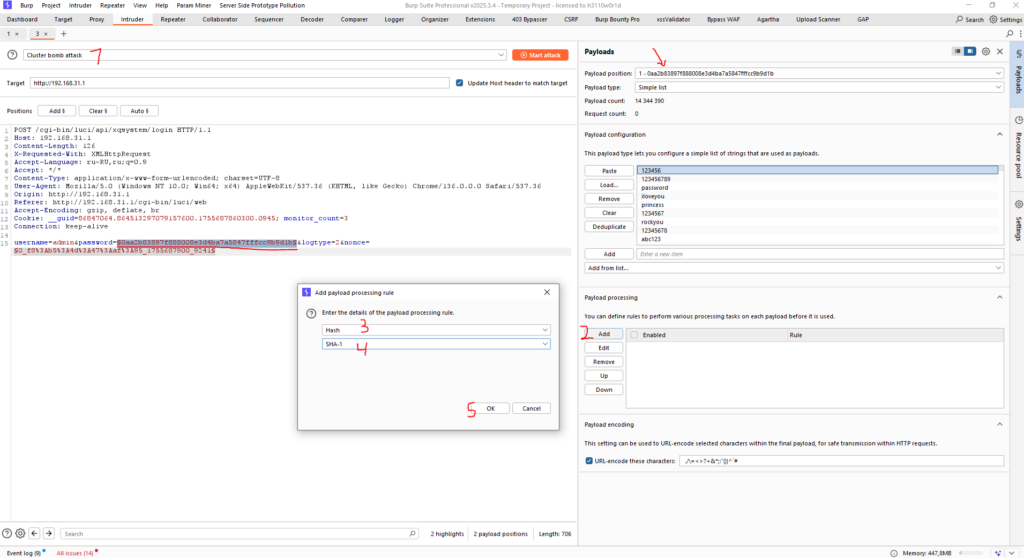Close Intruder tab 3
1024x558 pixels.
tap(46, 34)
